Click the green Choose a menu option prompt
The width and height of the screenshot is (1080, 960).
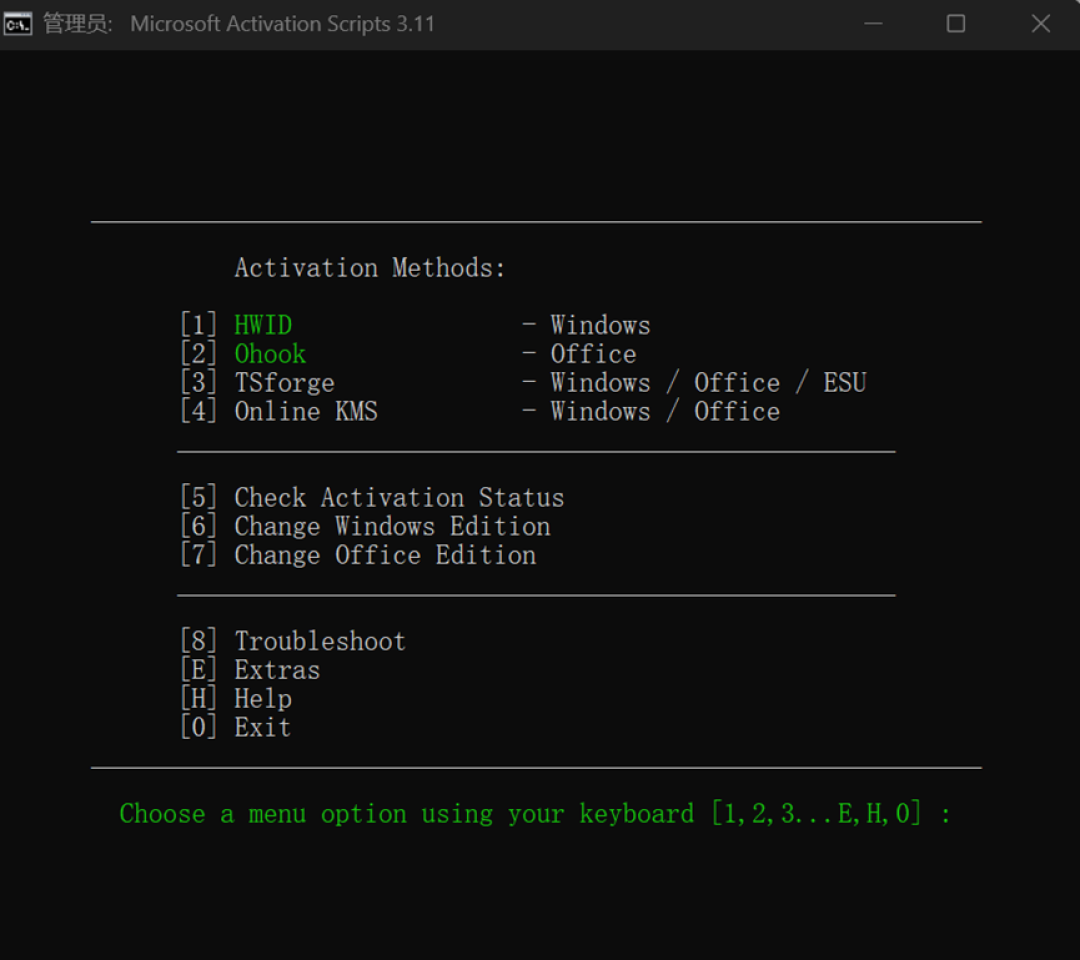click(x=535, y=815)
